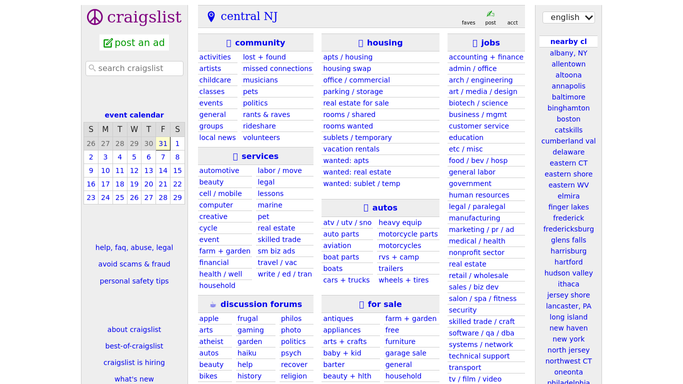Open rvs + camp under autos

tap(399, 257)
